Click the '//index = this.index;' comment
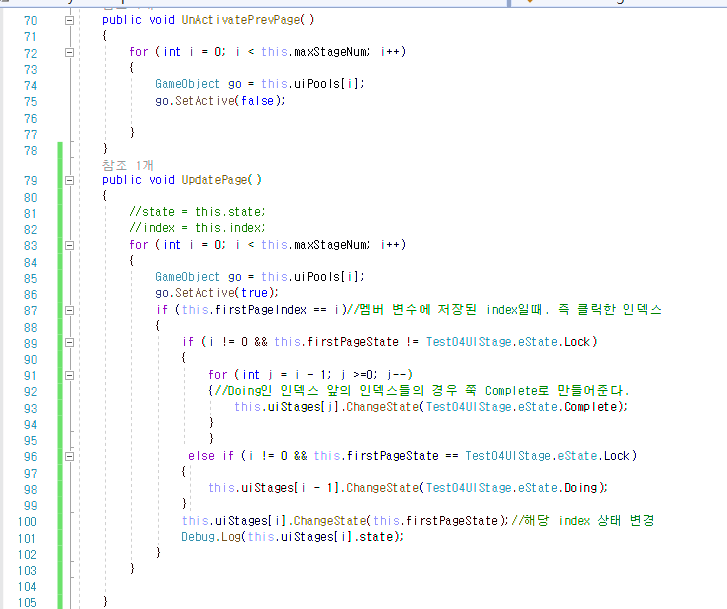Image resolution: width=727 pixels, height=609 pixels. [x=198, y=228]
